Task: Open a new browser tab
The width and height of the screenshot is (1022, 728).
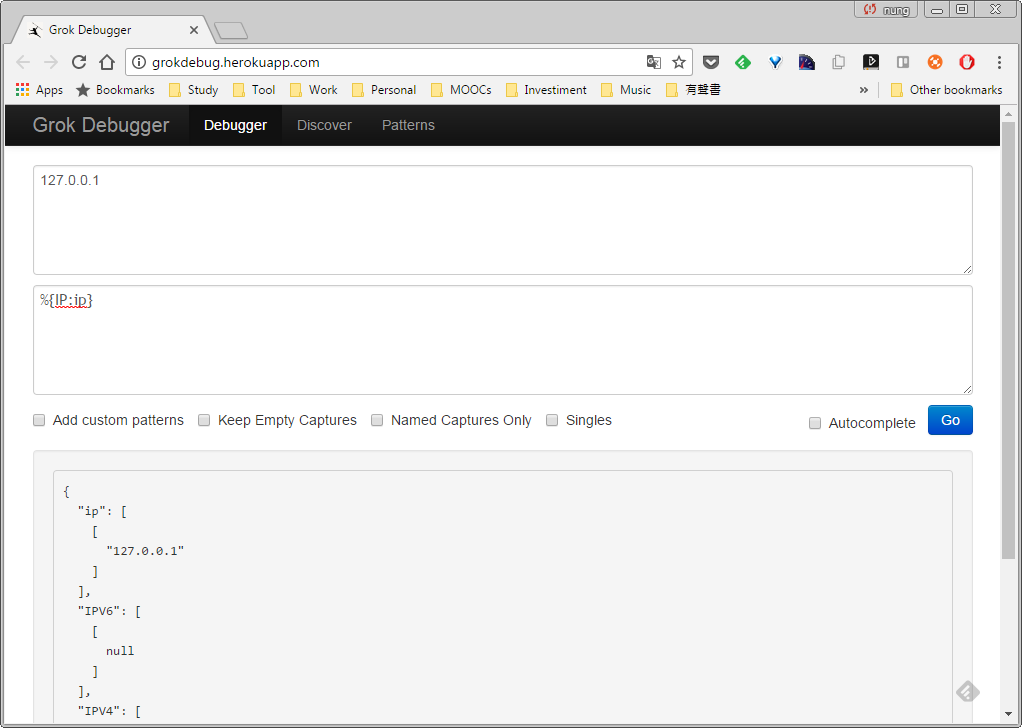Action: (x=231, y=30)
